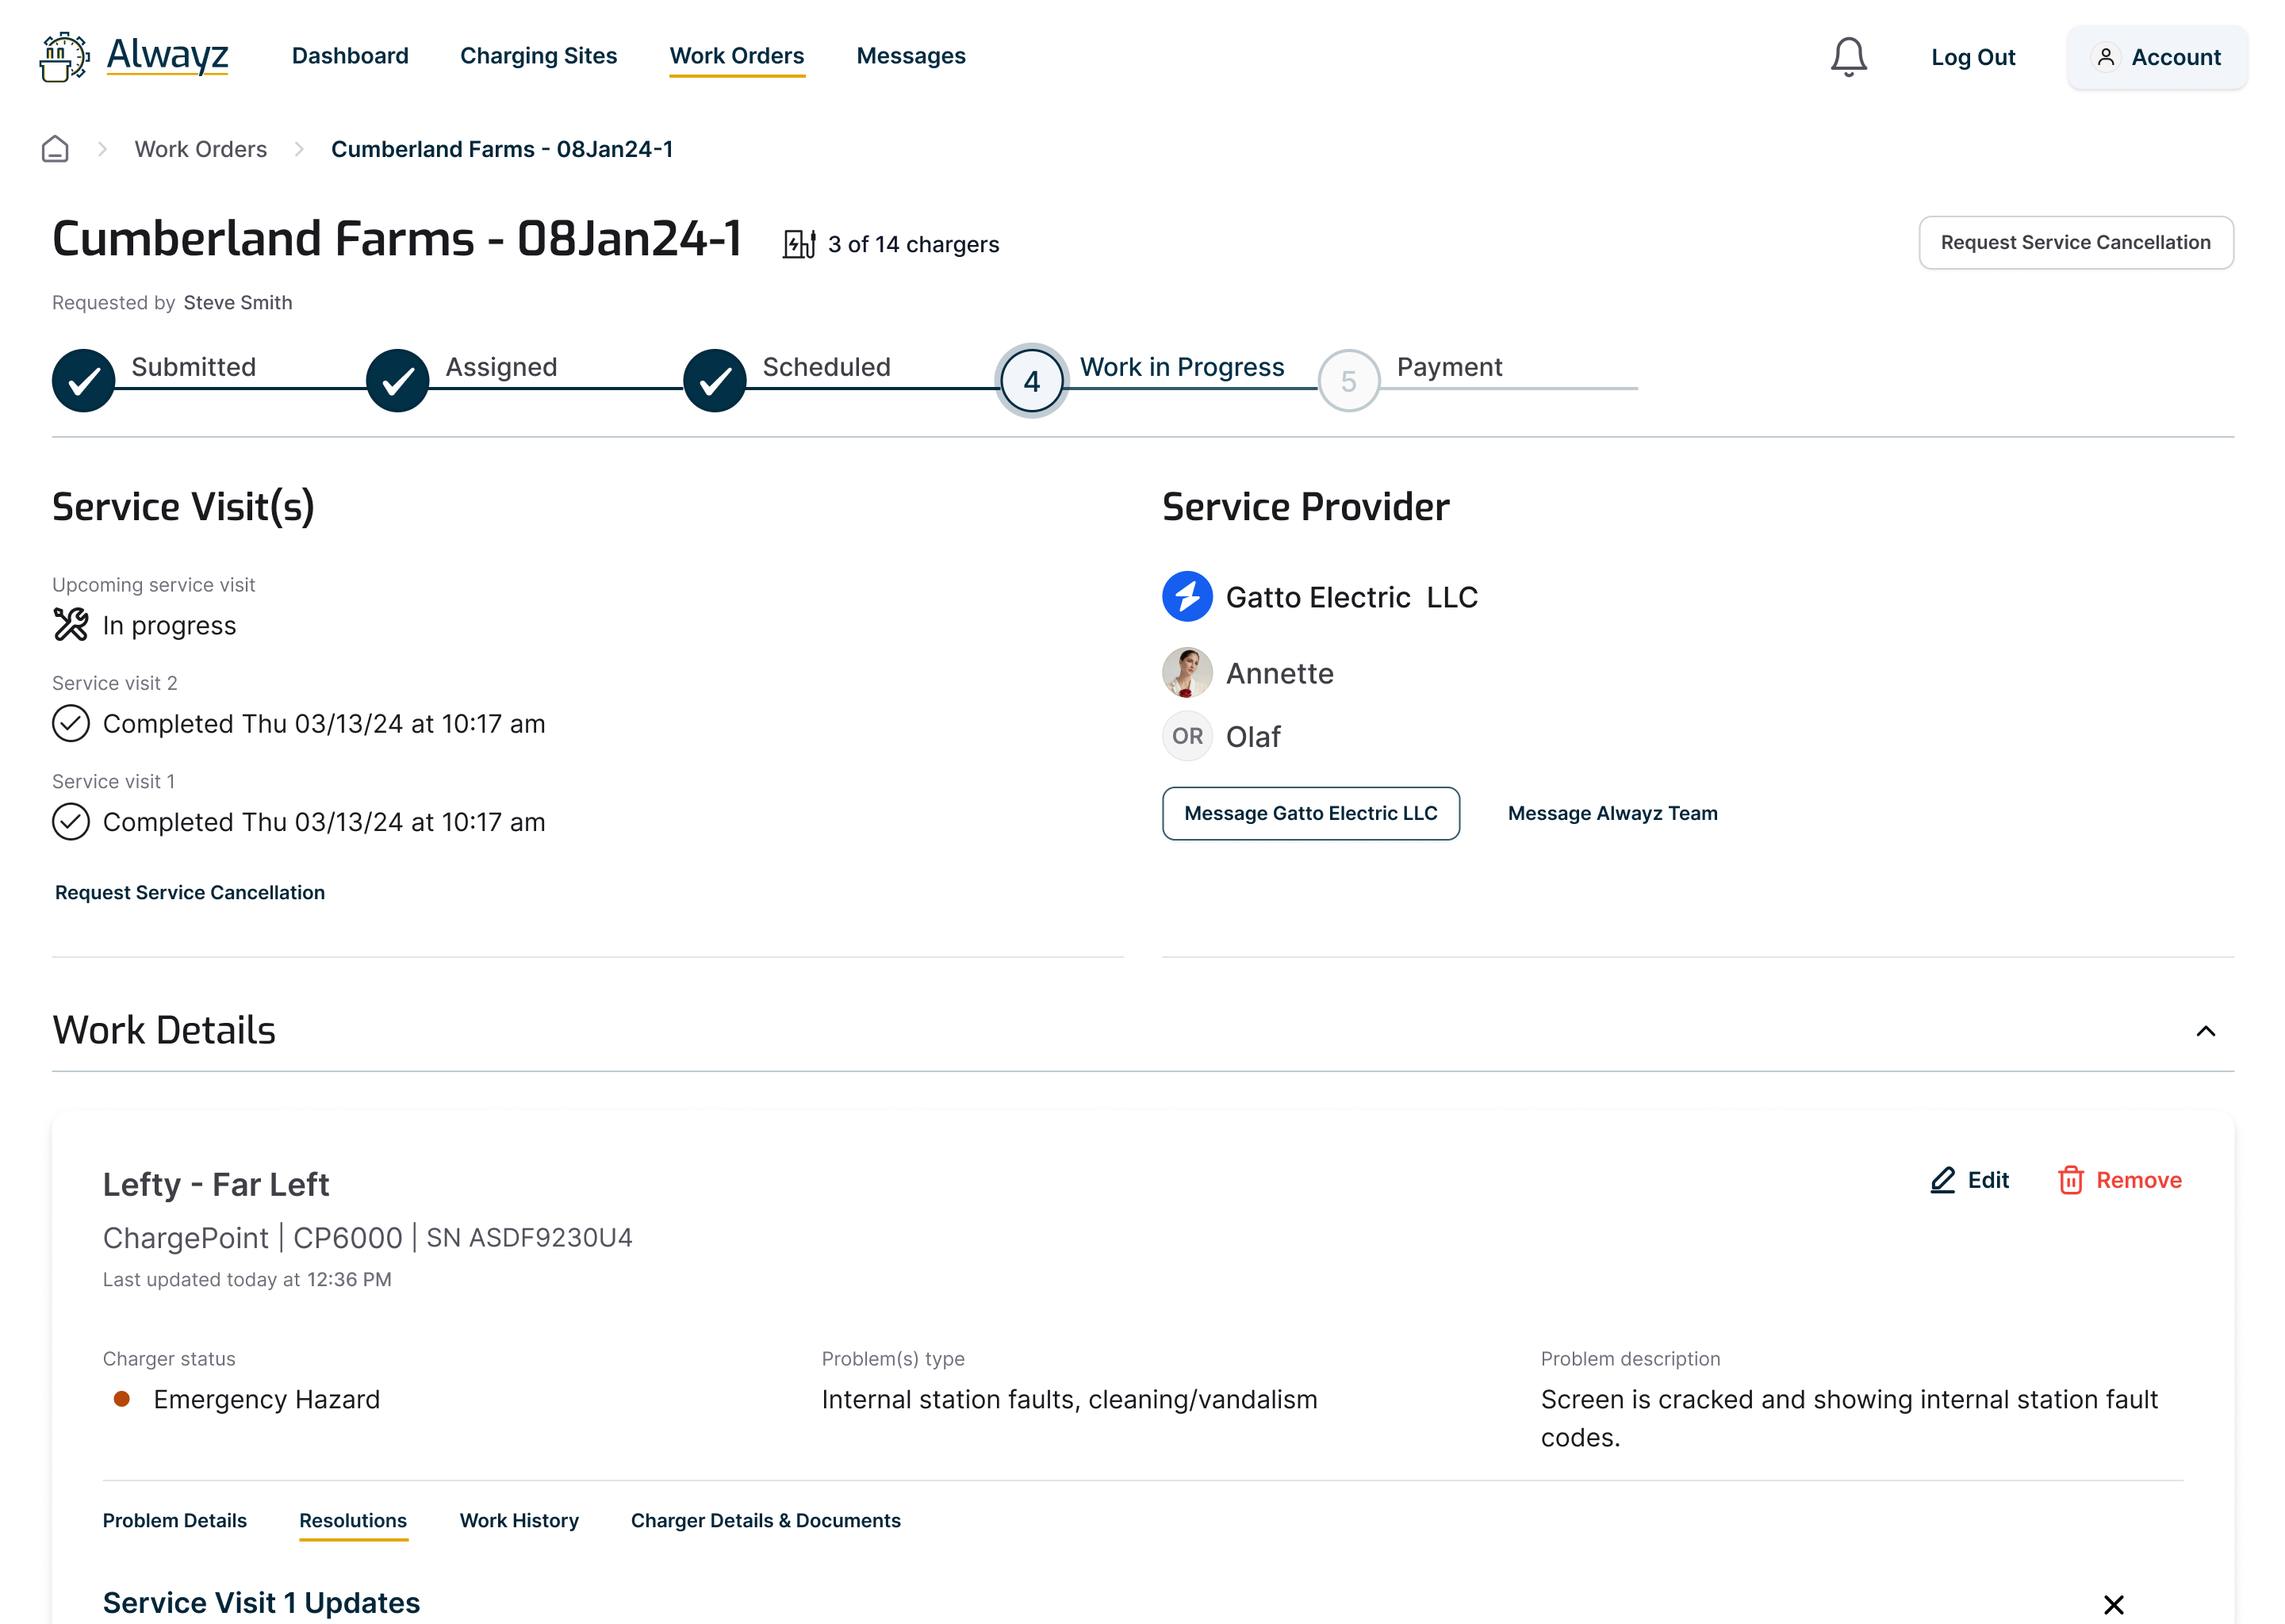Open the Work History tab
Viewport: 2285px width, 1624px height.
tap(519, 1520)
